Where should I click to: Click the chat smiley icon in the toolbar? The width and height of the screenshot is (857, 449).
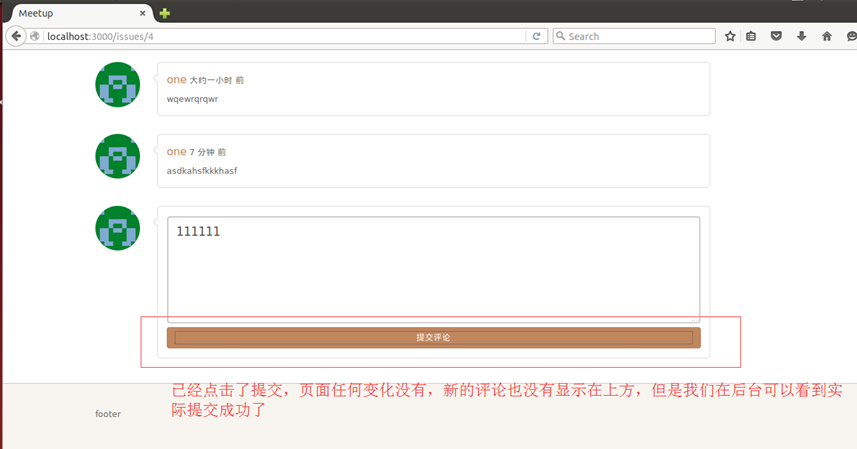point(852,36)
